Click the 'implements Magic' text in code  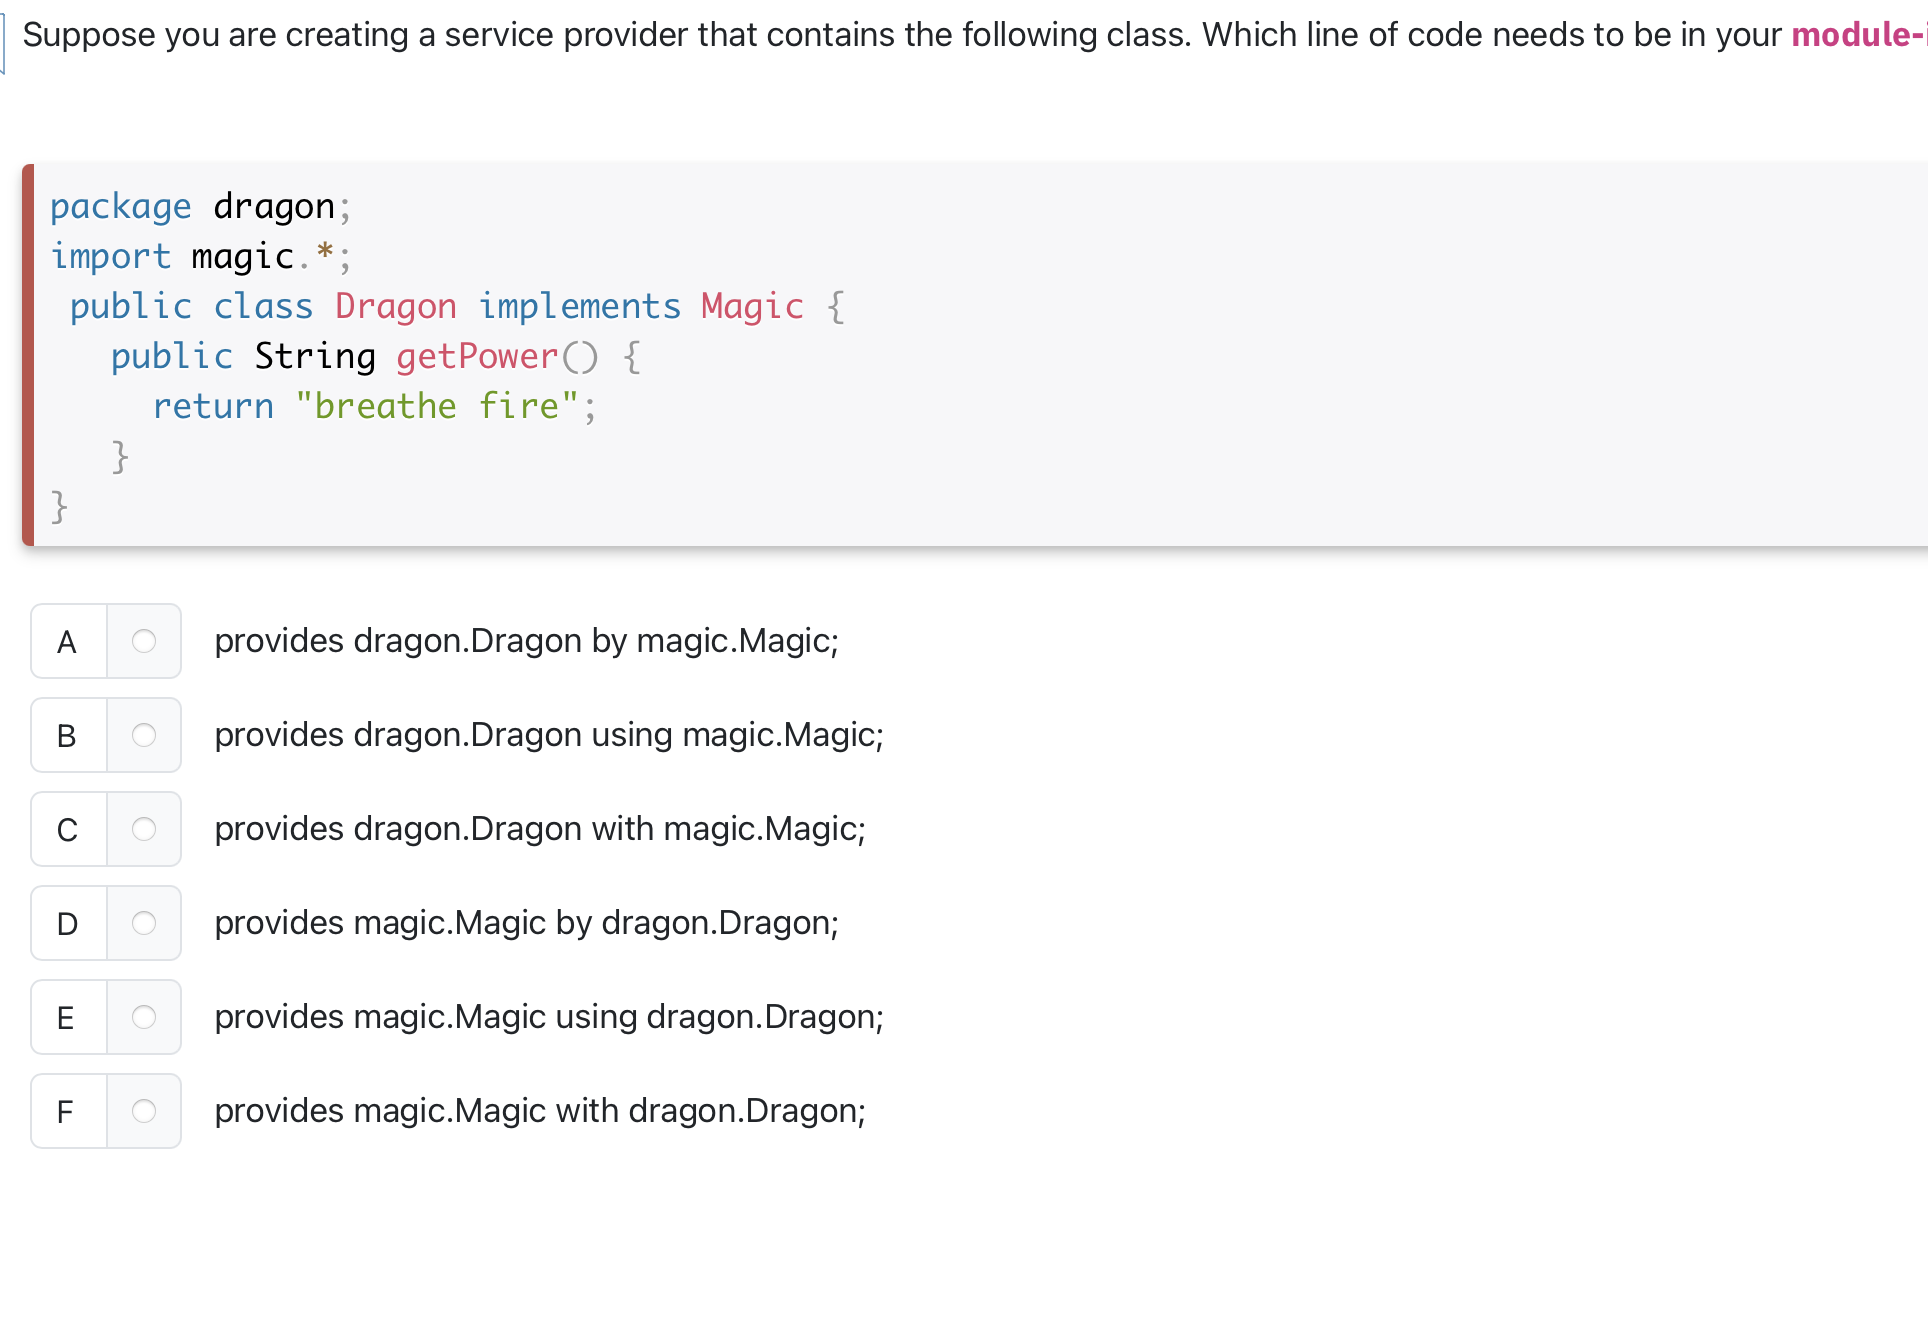[640, 306]
